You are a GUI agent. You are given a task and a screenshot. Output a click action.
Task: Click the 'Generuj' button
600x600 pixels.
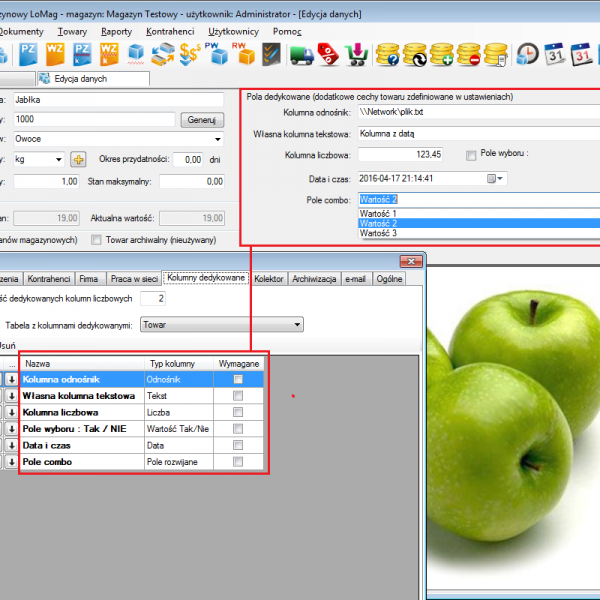[x=203, y=119]
